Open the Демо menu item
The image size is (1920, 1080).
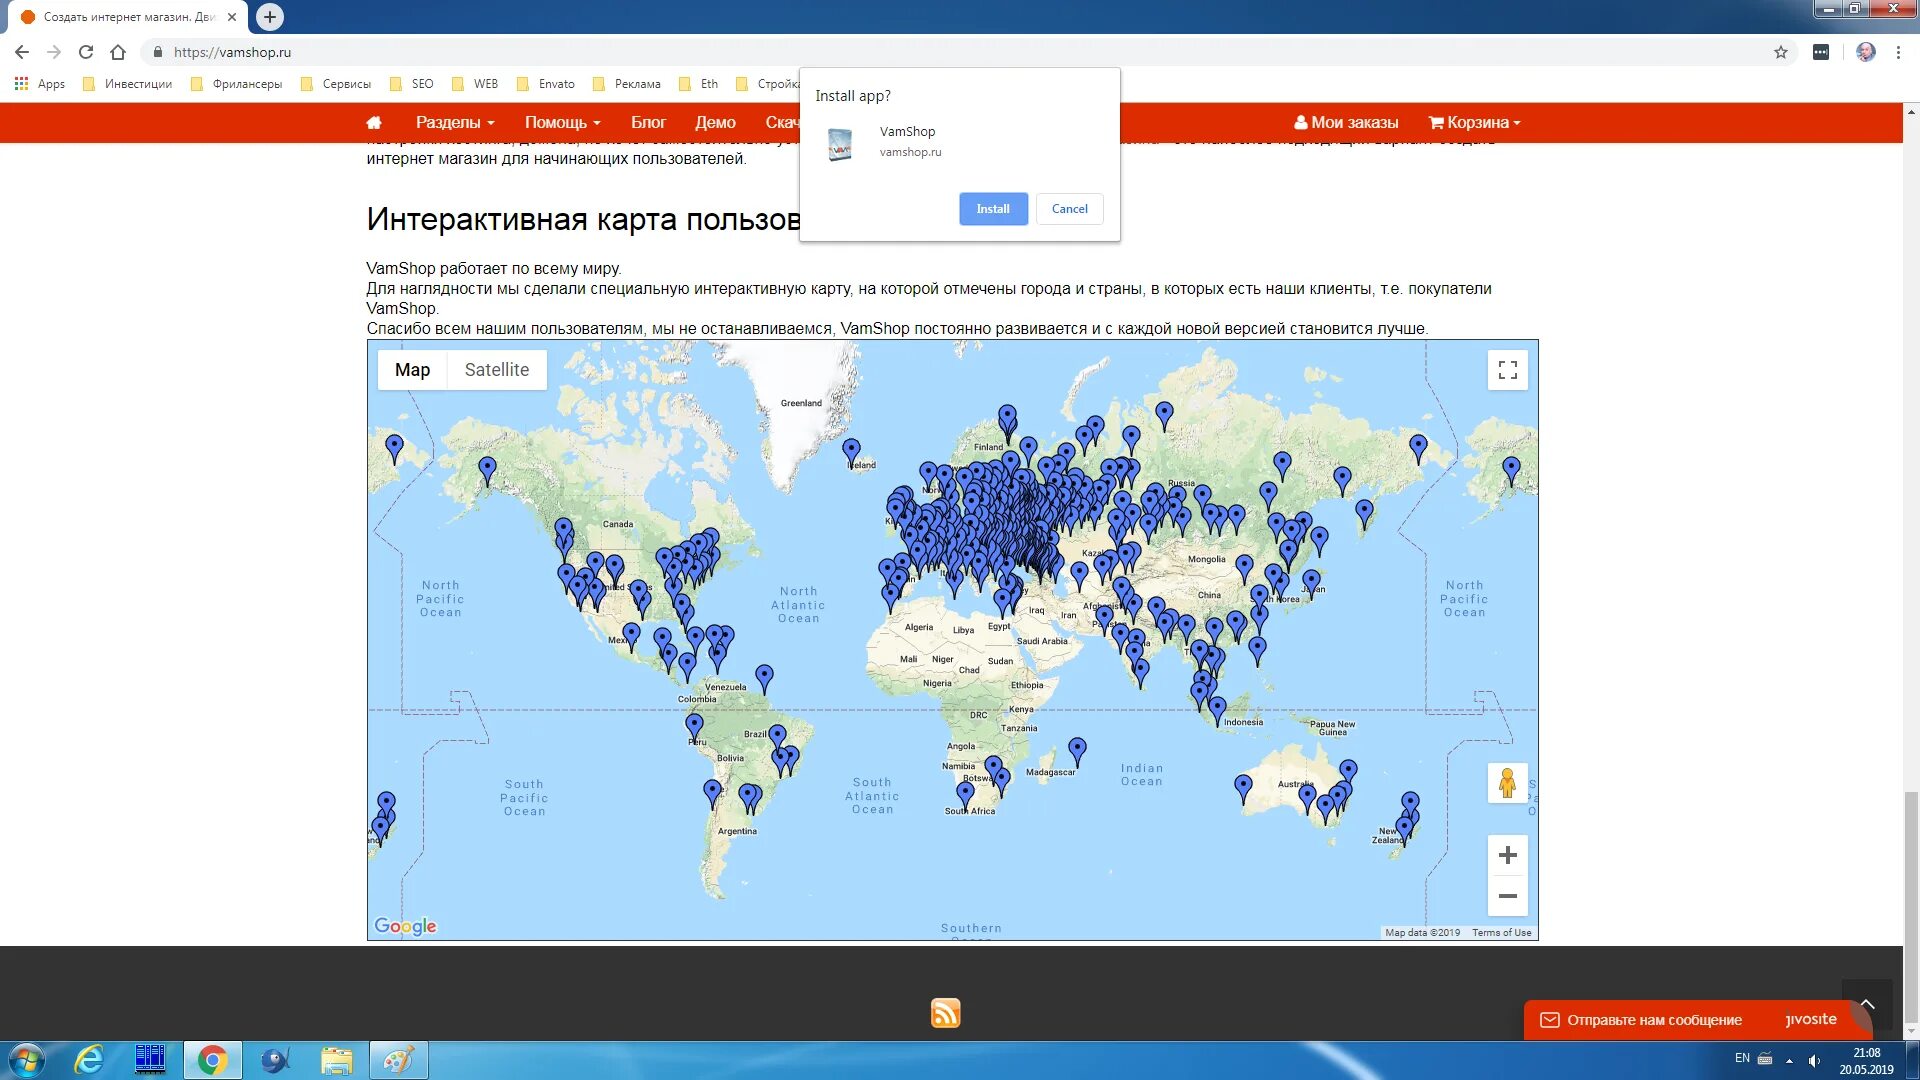click(x=715, y=122)
